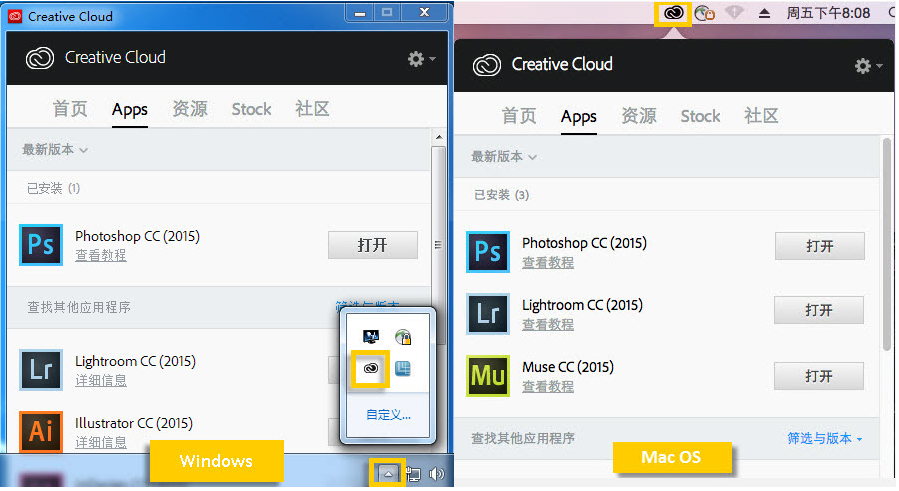Screen dimensions: 899x491
Task: Click the 自定义... link in the tray popup
Action: (x=388, y=414)
